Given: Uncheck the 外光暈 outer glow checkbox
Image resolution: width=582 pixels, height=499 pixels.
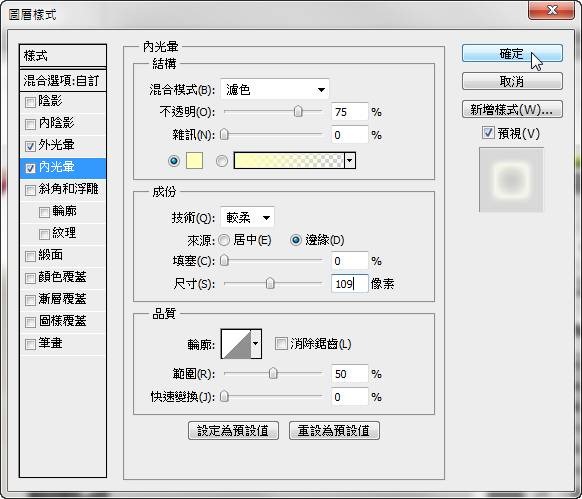Looking at the screenshot, I should [30, 146].
